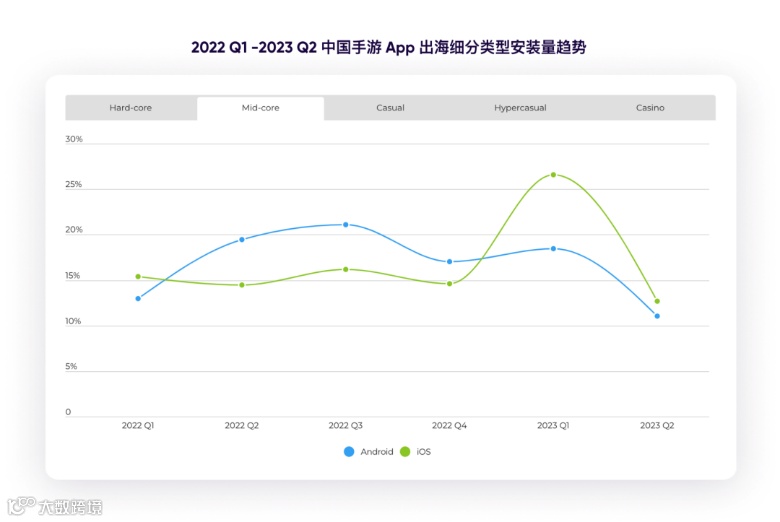This screenshot has height=522, width=780.
Task: Open the Casino tab
Action: pos(650,107)
